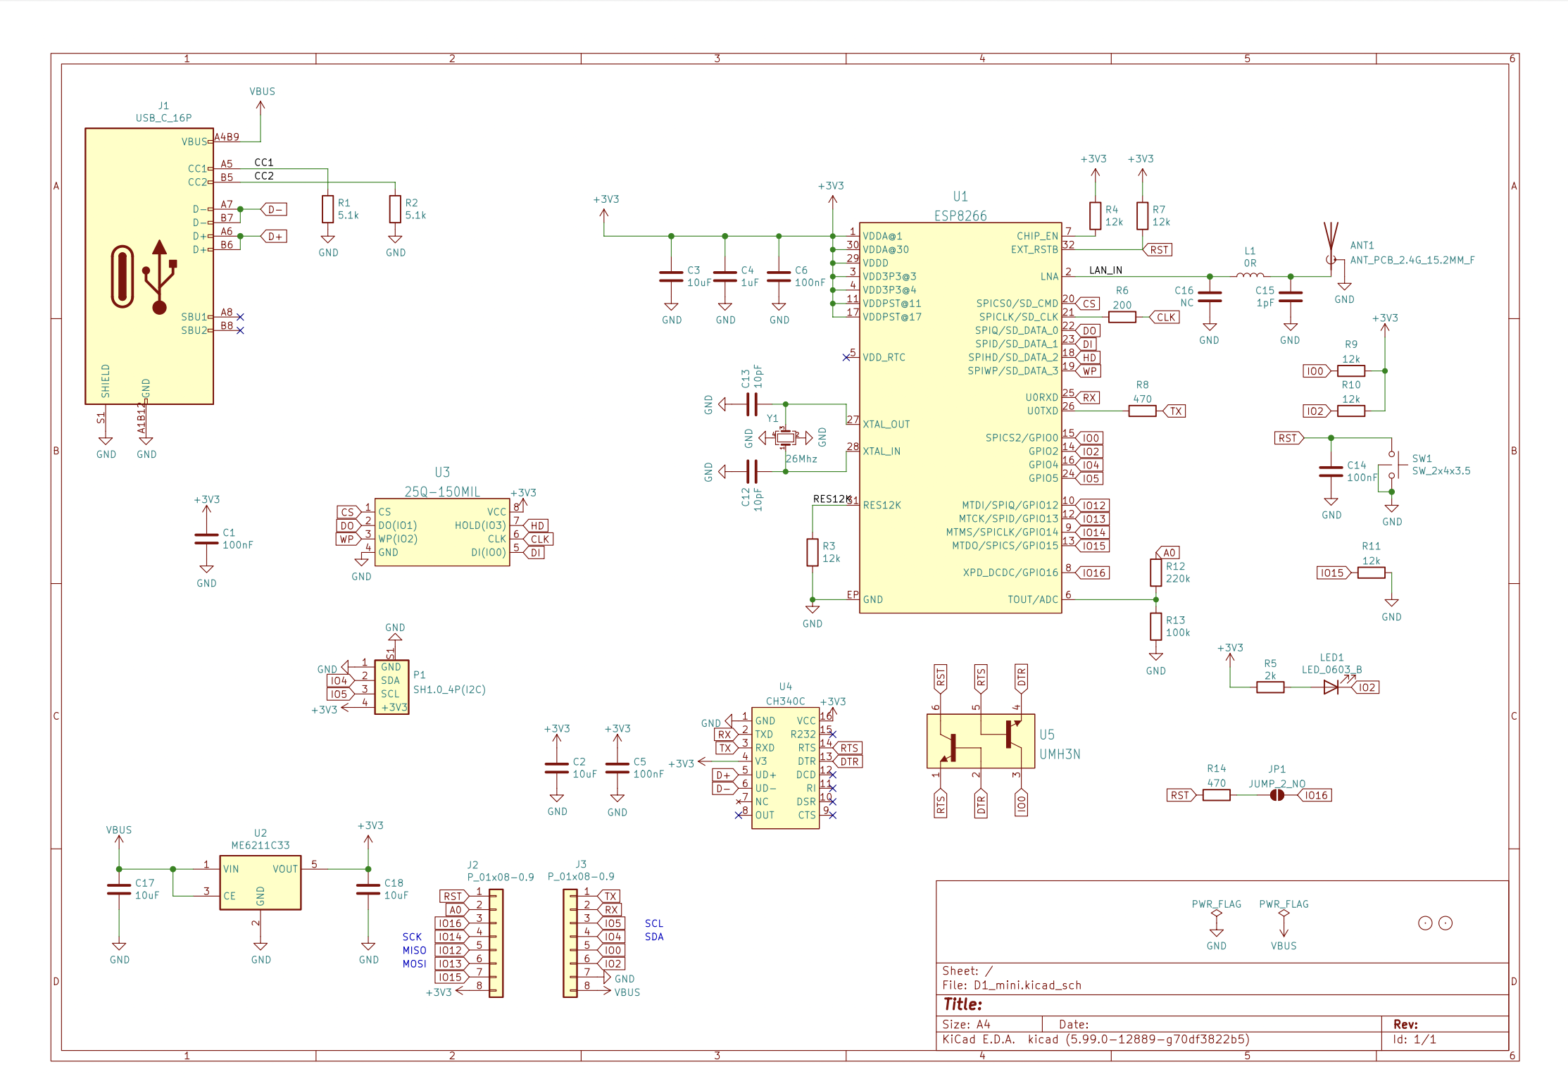Click the CLK label beside R6
This screenshot has width=1568, height=1086.
click(x=1165, y=317)
